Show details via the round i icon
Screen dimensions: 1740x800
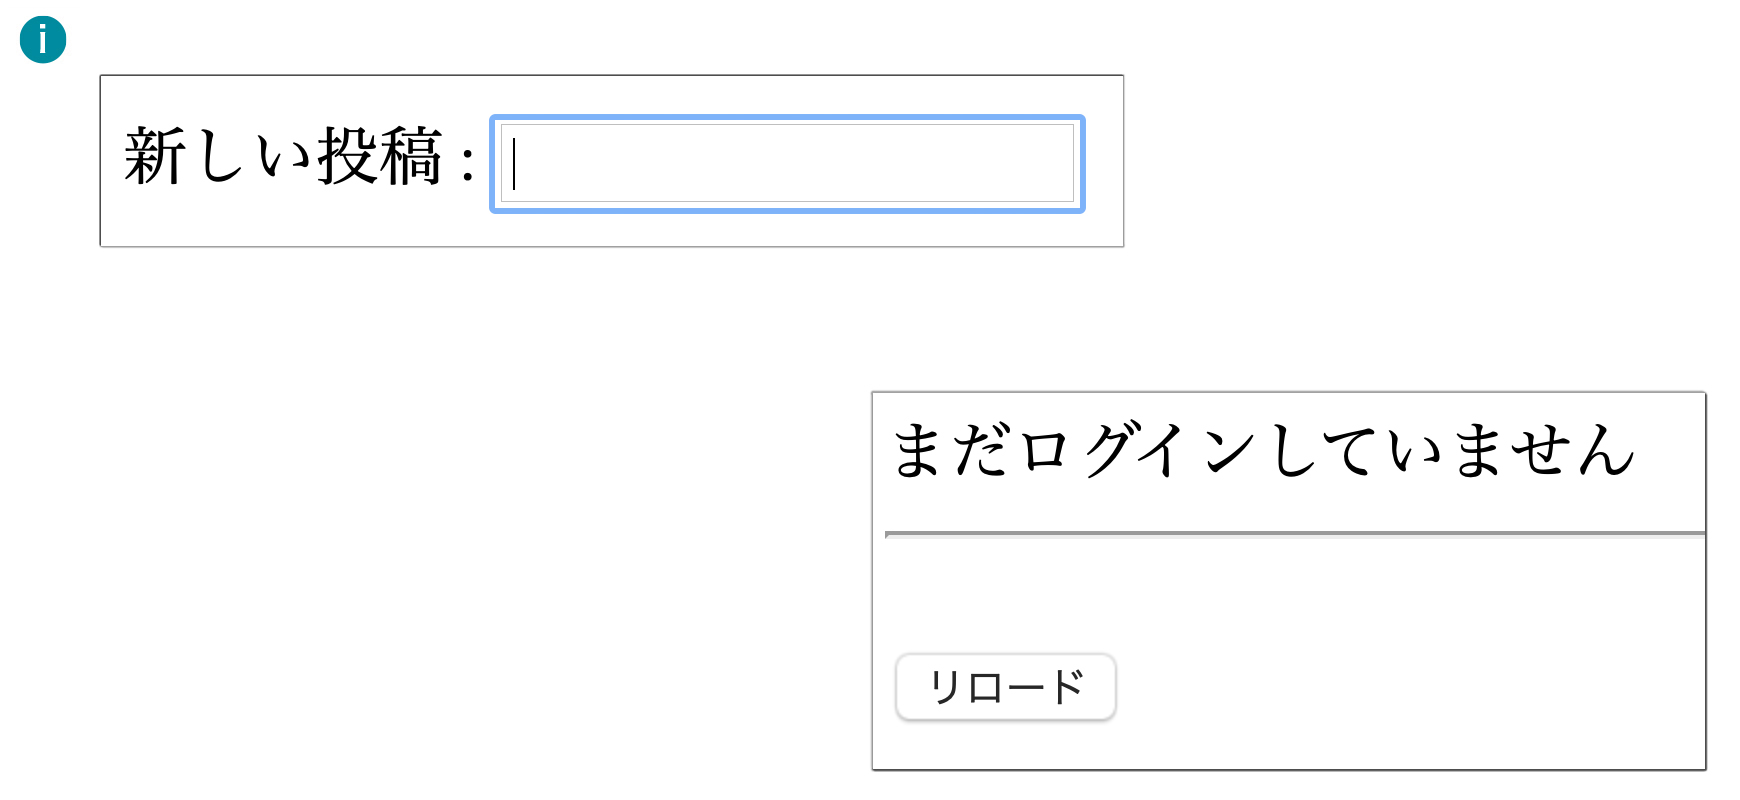tap(43, 40)
